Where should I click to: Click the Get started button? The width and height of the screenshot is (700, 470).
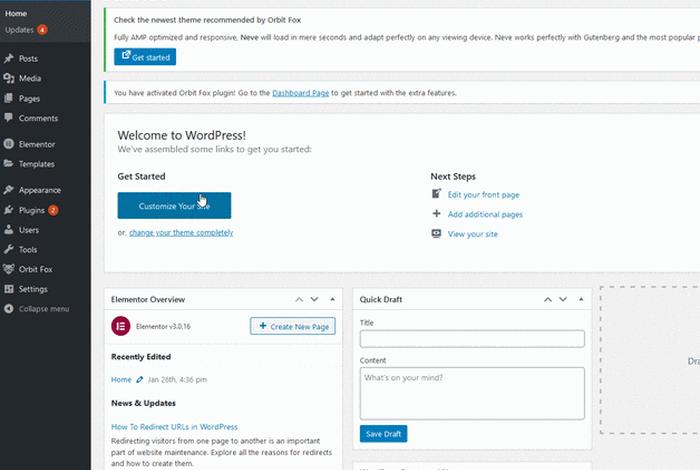(x=145, y=57)
